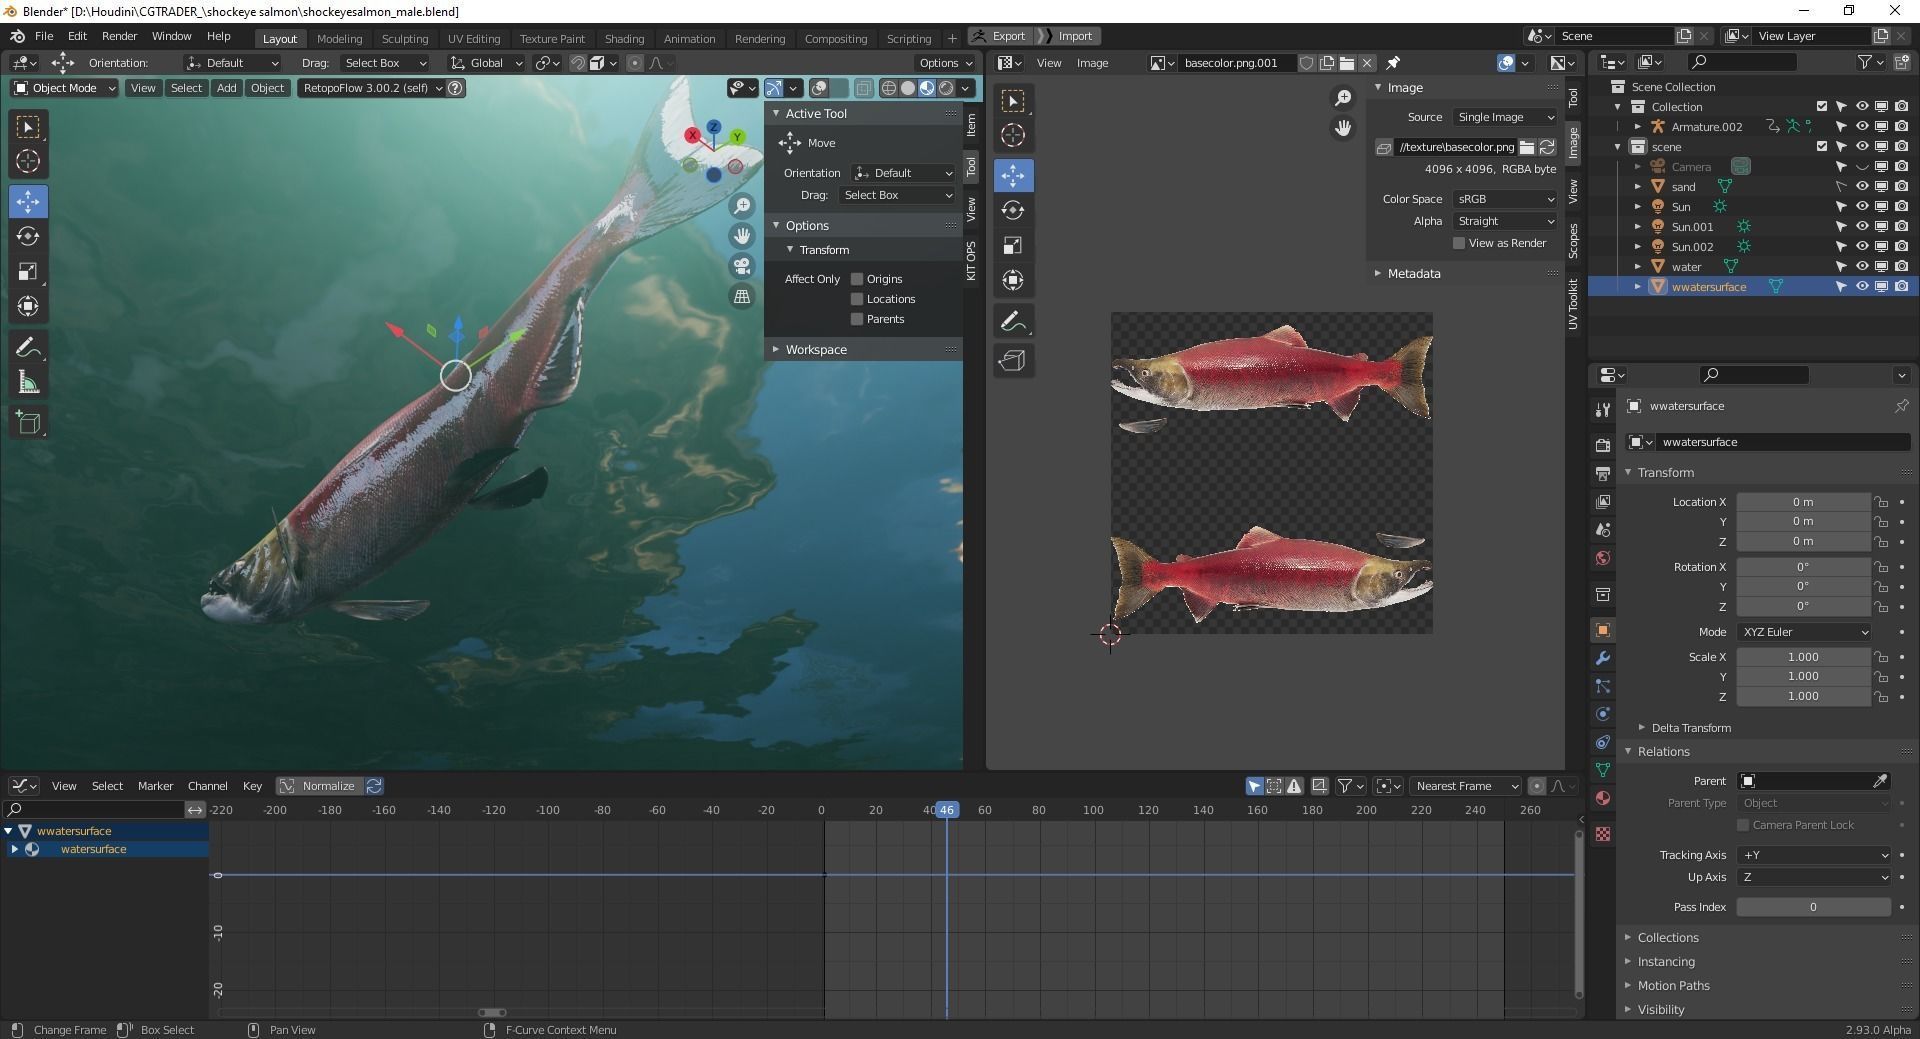1920x1039 pixels.
Task: Pin the wwatersurface properties panel
Action: (1901, 406)
